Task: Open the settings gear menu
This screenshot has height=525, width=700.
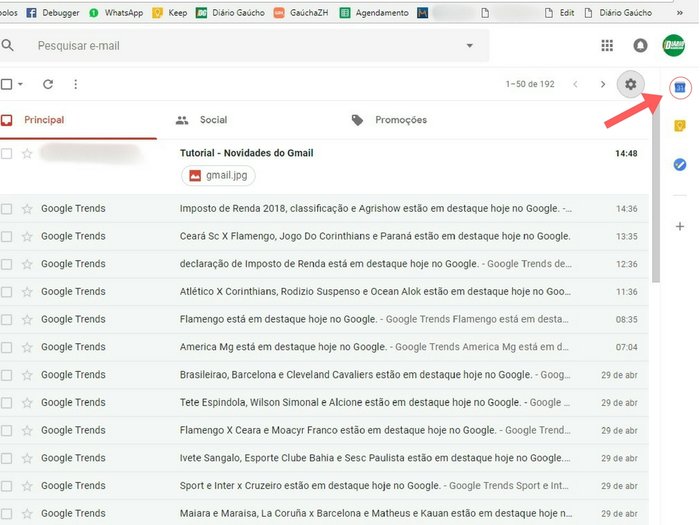Action: (x=630, y=84)
